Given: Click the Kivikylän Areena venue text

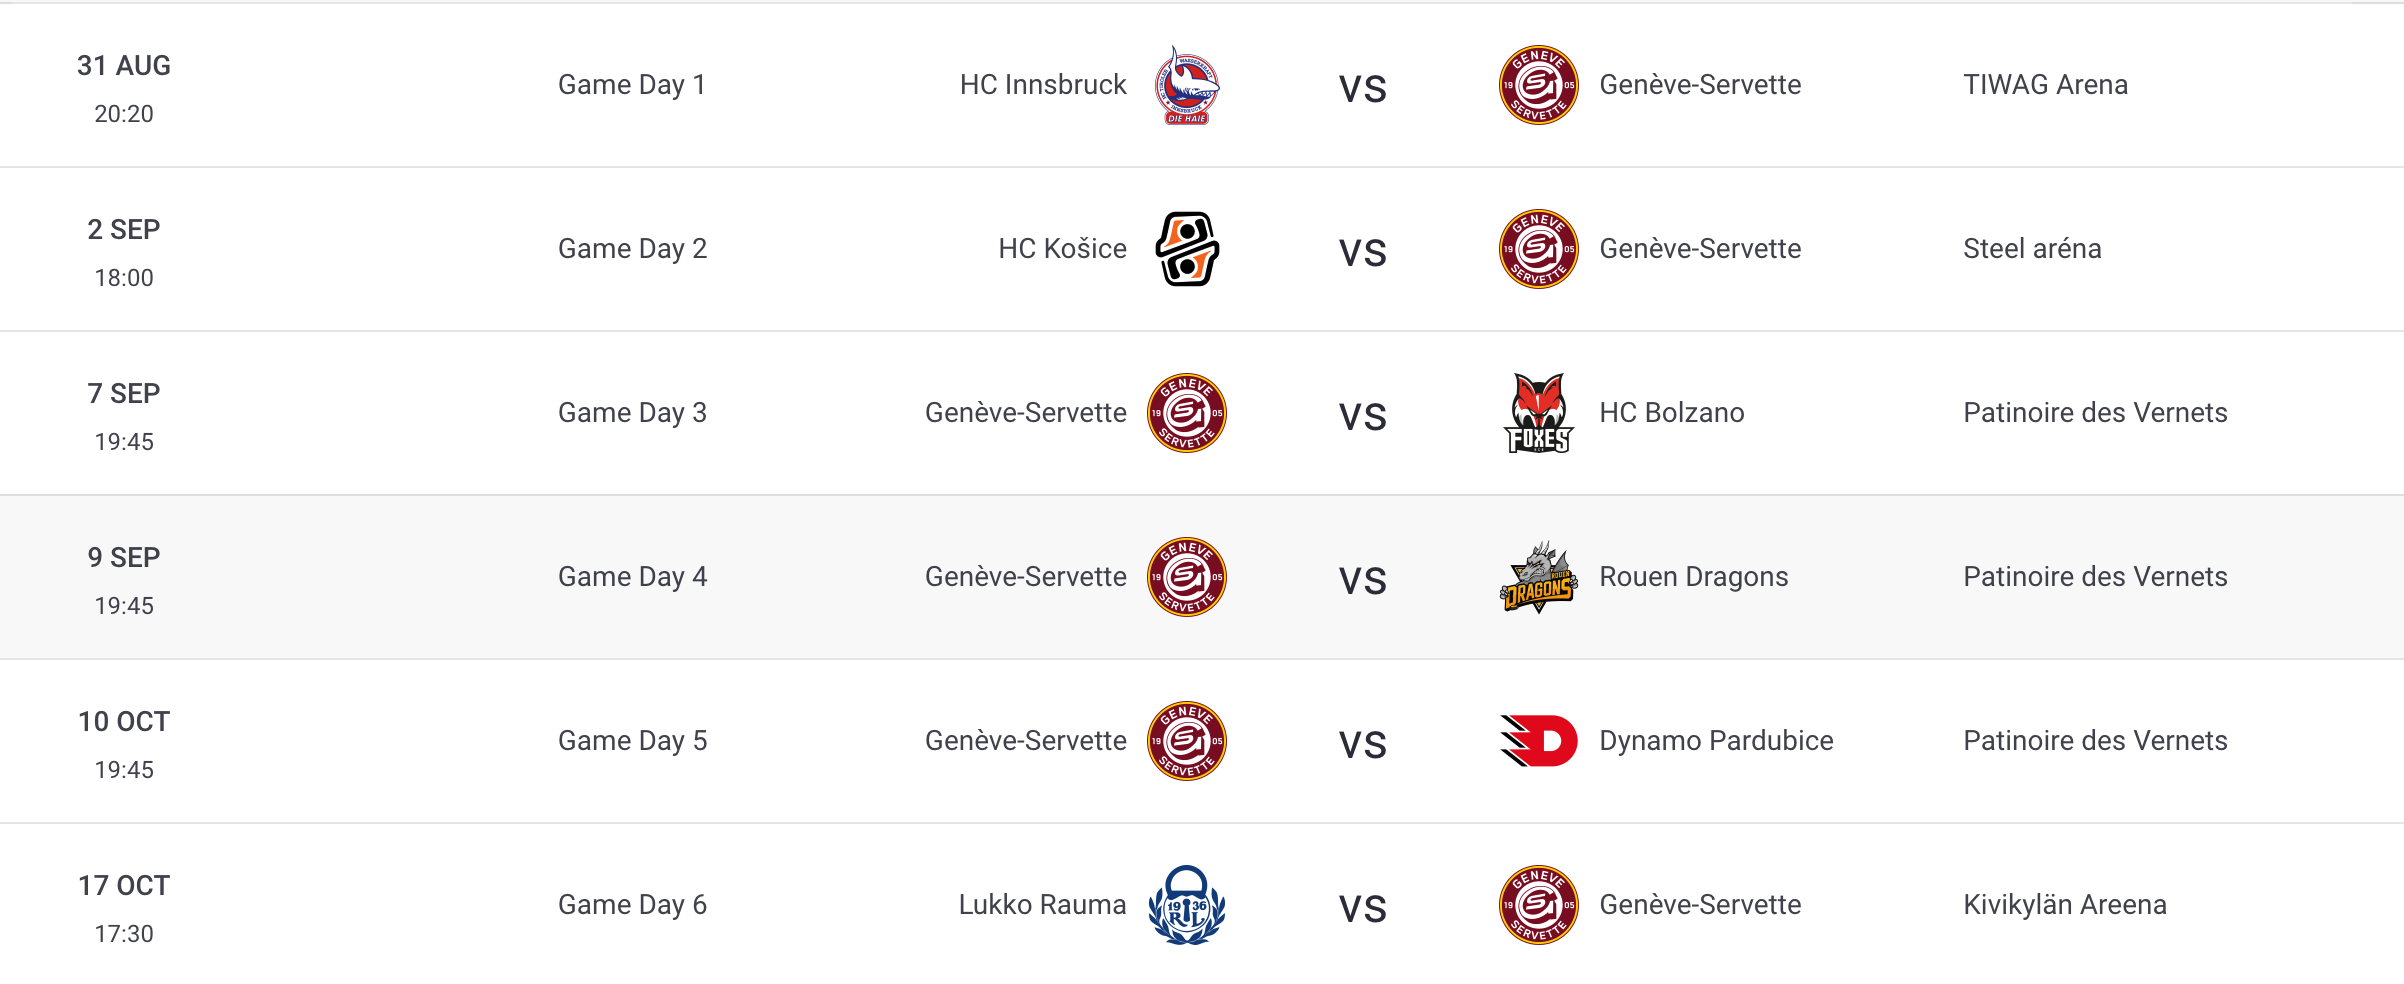Looking at the screenshot, I should click(2065, 905).
